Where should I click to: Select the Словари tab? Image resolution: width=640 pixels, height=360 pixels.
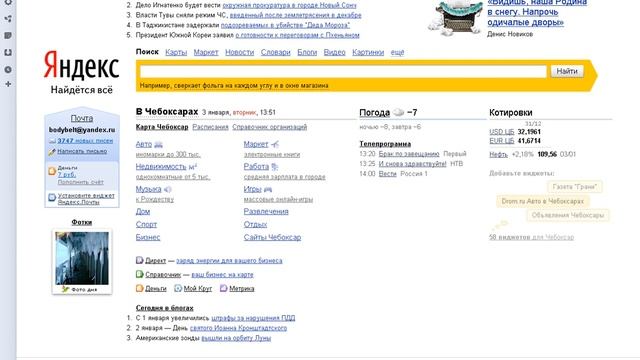[276, 52]
